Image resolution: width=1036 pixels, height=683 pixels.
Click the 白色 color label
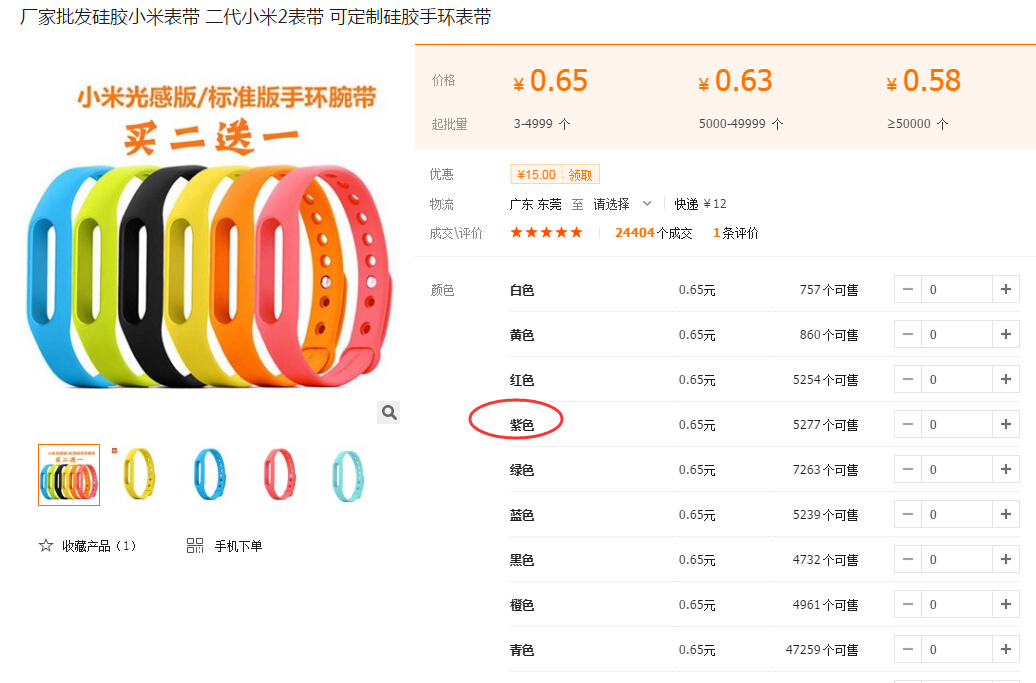click(x=522, y=290)
